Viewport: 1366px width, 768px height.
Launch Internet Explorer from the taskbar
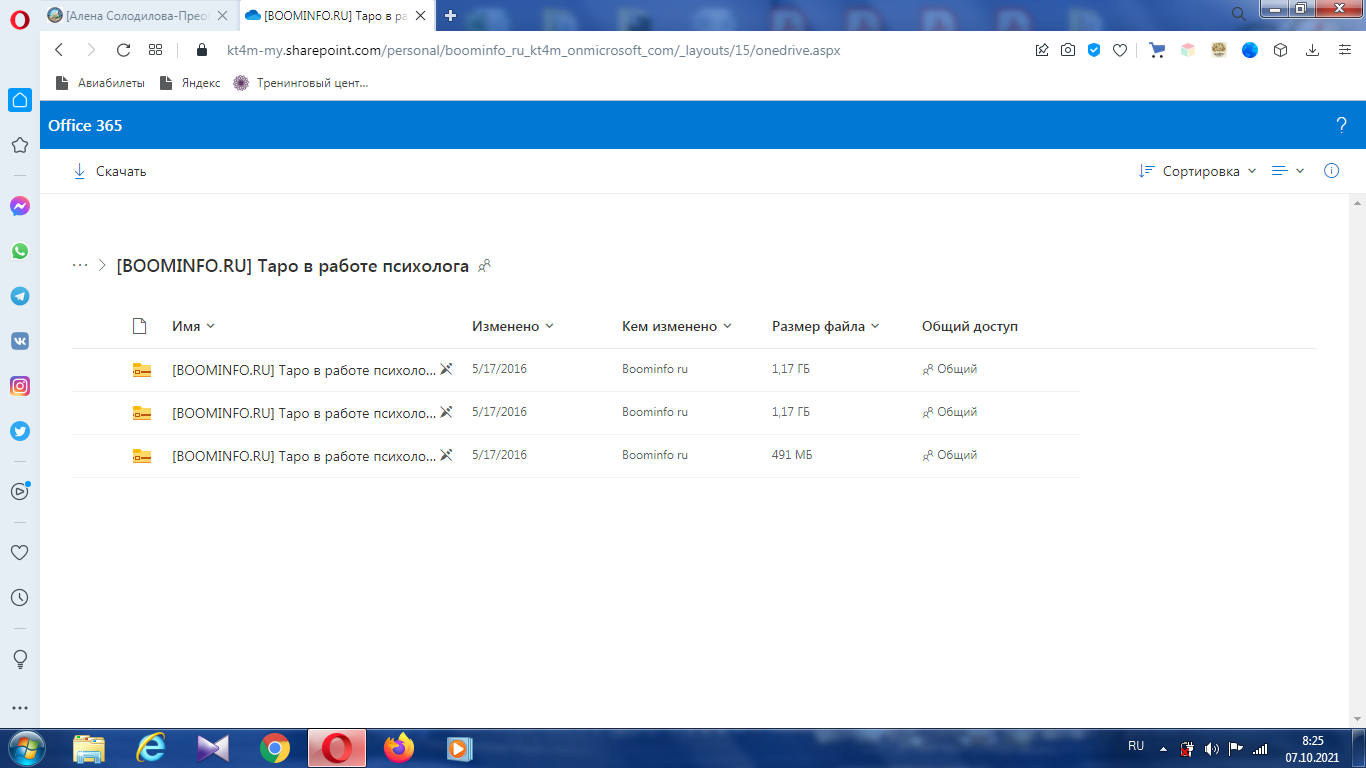pos(151,748)
